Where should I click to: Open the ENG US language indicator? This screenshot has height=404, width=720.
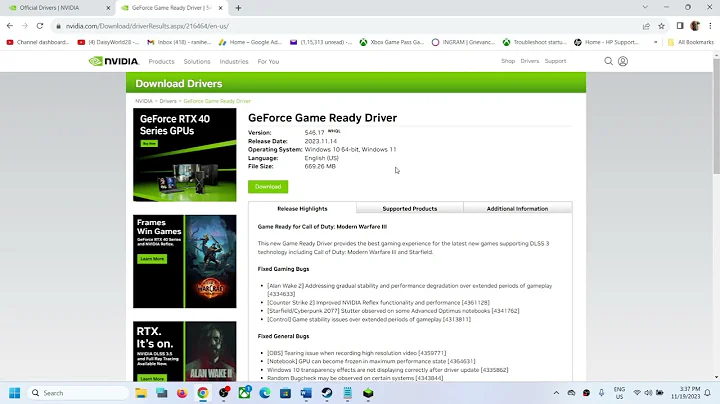(x=619, y=393)
